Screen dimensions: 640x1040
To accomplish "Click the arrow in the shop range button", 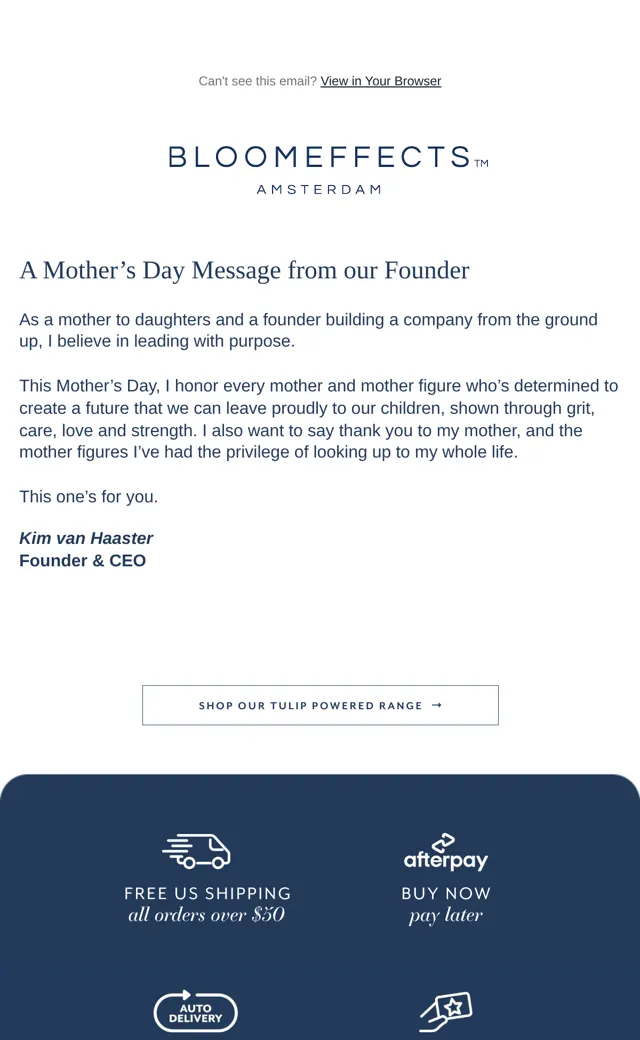I will (x=436, y=705).
